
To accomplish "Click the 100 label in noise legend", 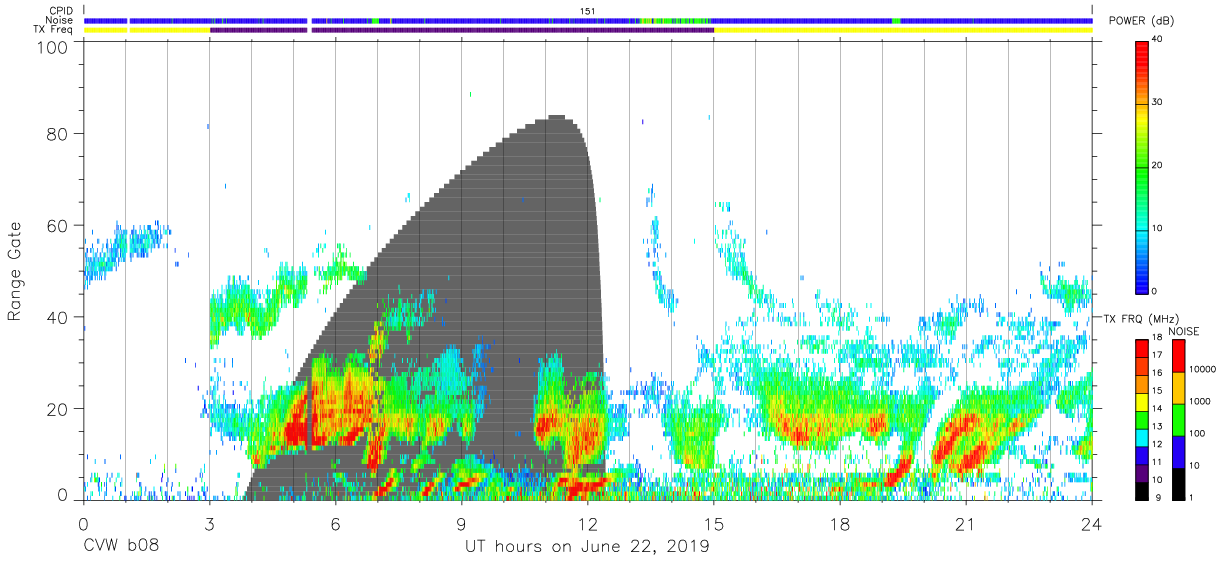I will coord(1195,433).
